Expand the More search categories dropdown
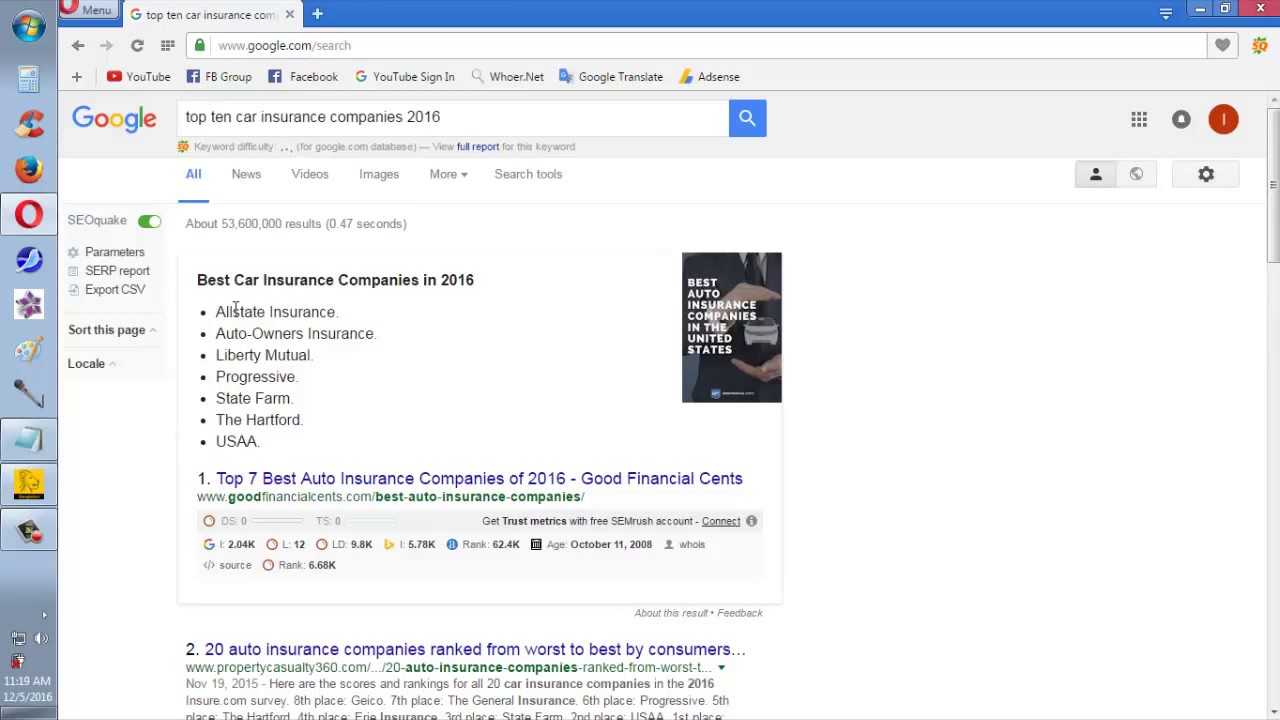The width and height of the screenshot is (1280, 720). click(x=448, y=174)
